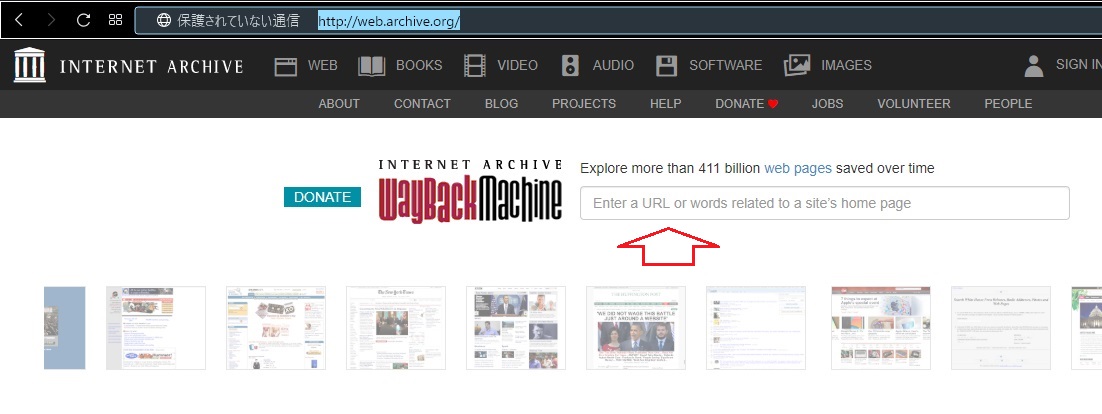Screen dimensions: 1102x414
Task: Click the Video filmstrip icon
Action: coord(475,66)
